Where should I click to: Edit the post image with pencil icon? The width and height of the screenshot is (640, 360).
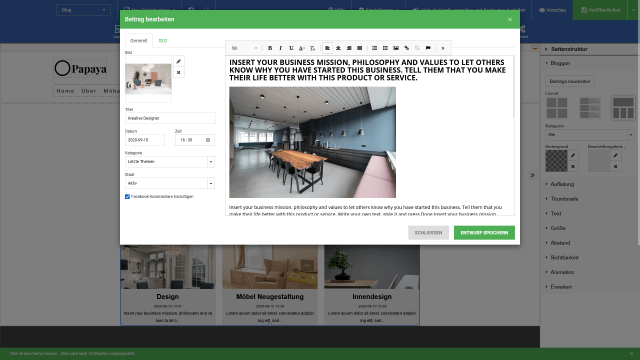178,61
